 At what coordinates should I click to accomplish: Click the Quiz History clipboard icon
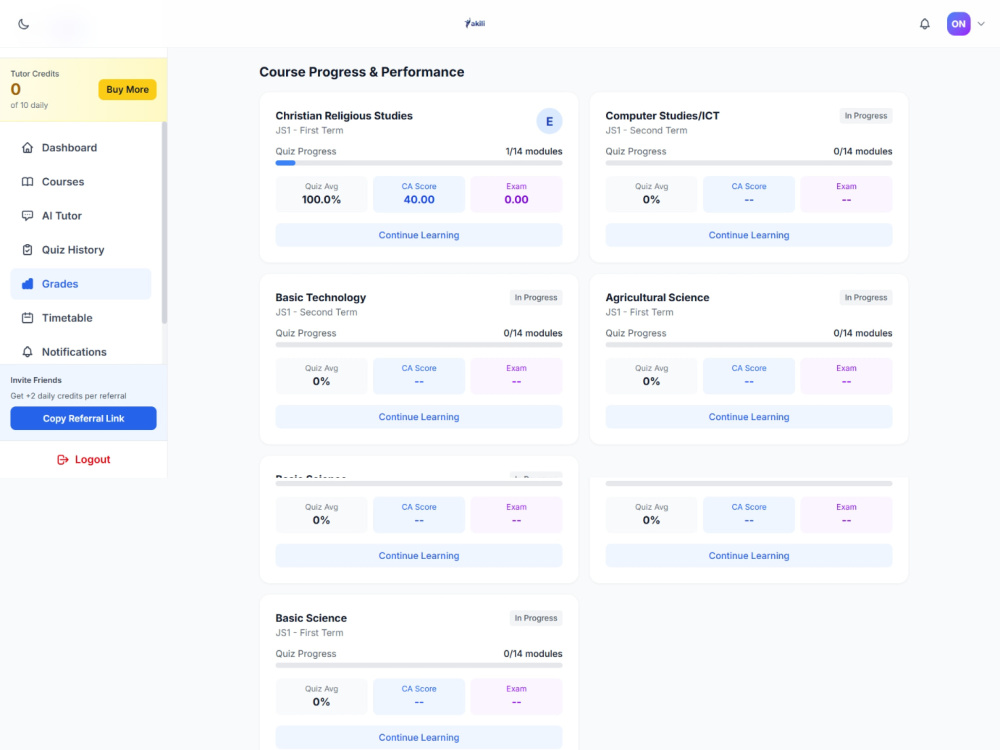[27, 250]
